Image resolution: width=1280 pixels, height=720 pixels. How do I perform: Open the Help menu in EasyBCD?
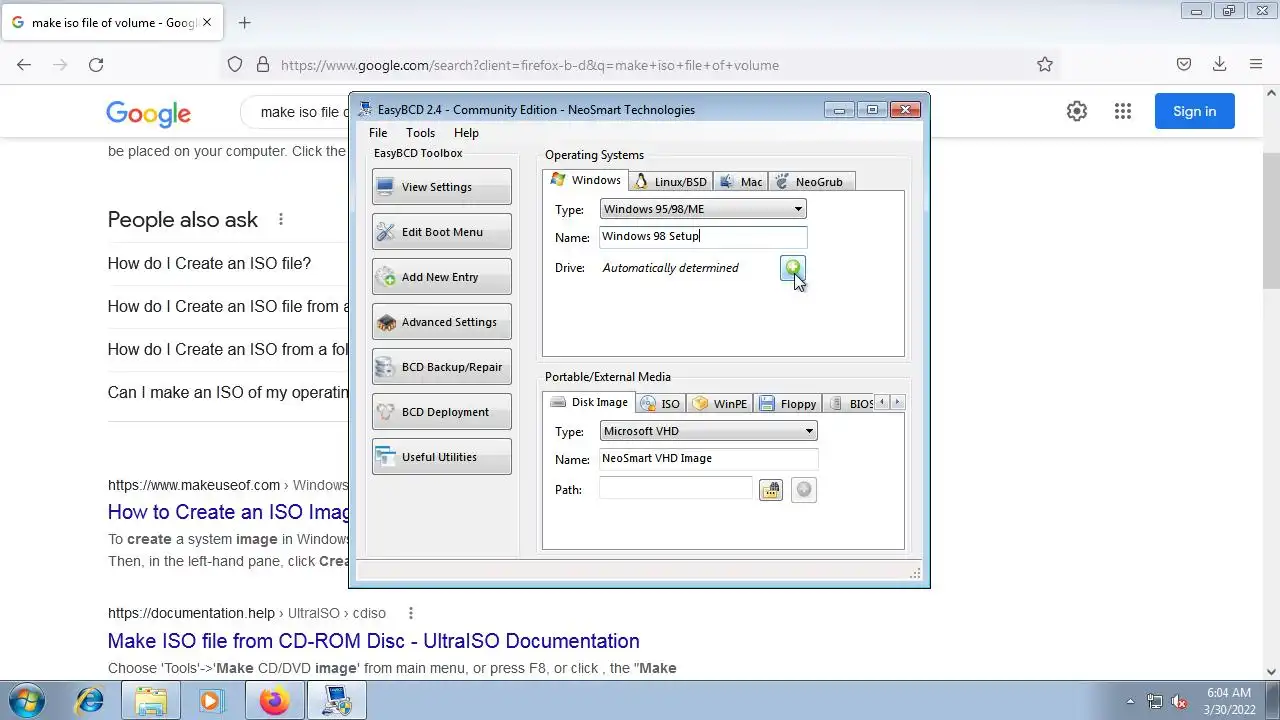click(x=466, y=133)
